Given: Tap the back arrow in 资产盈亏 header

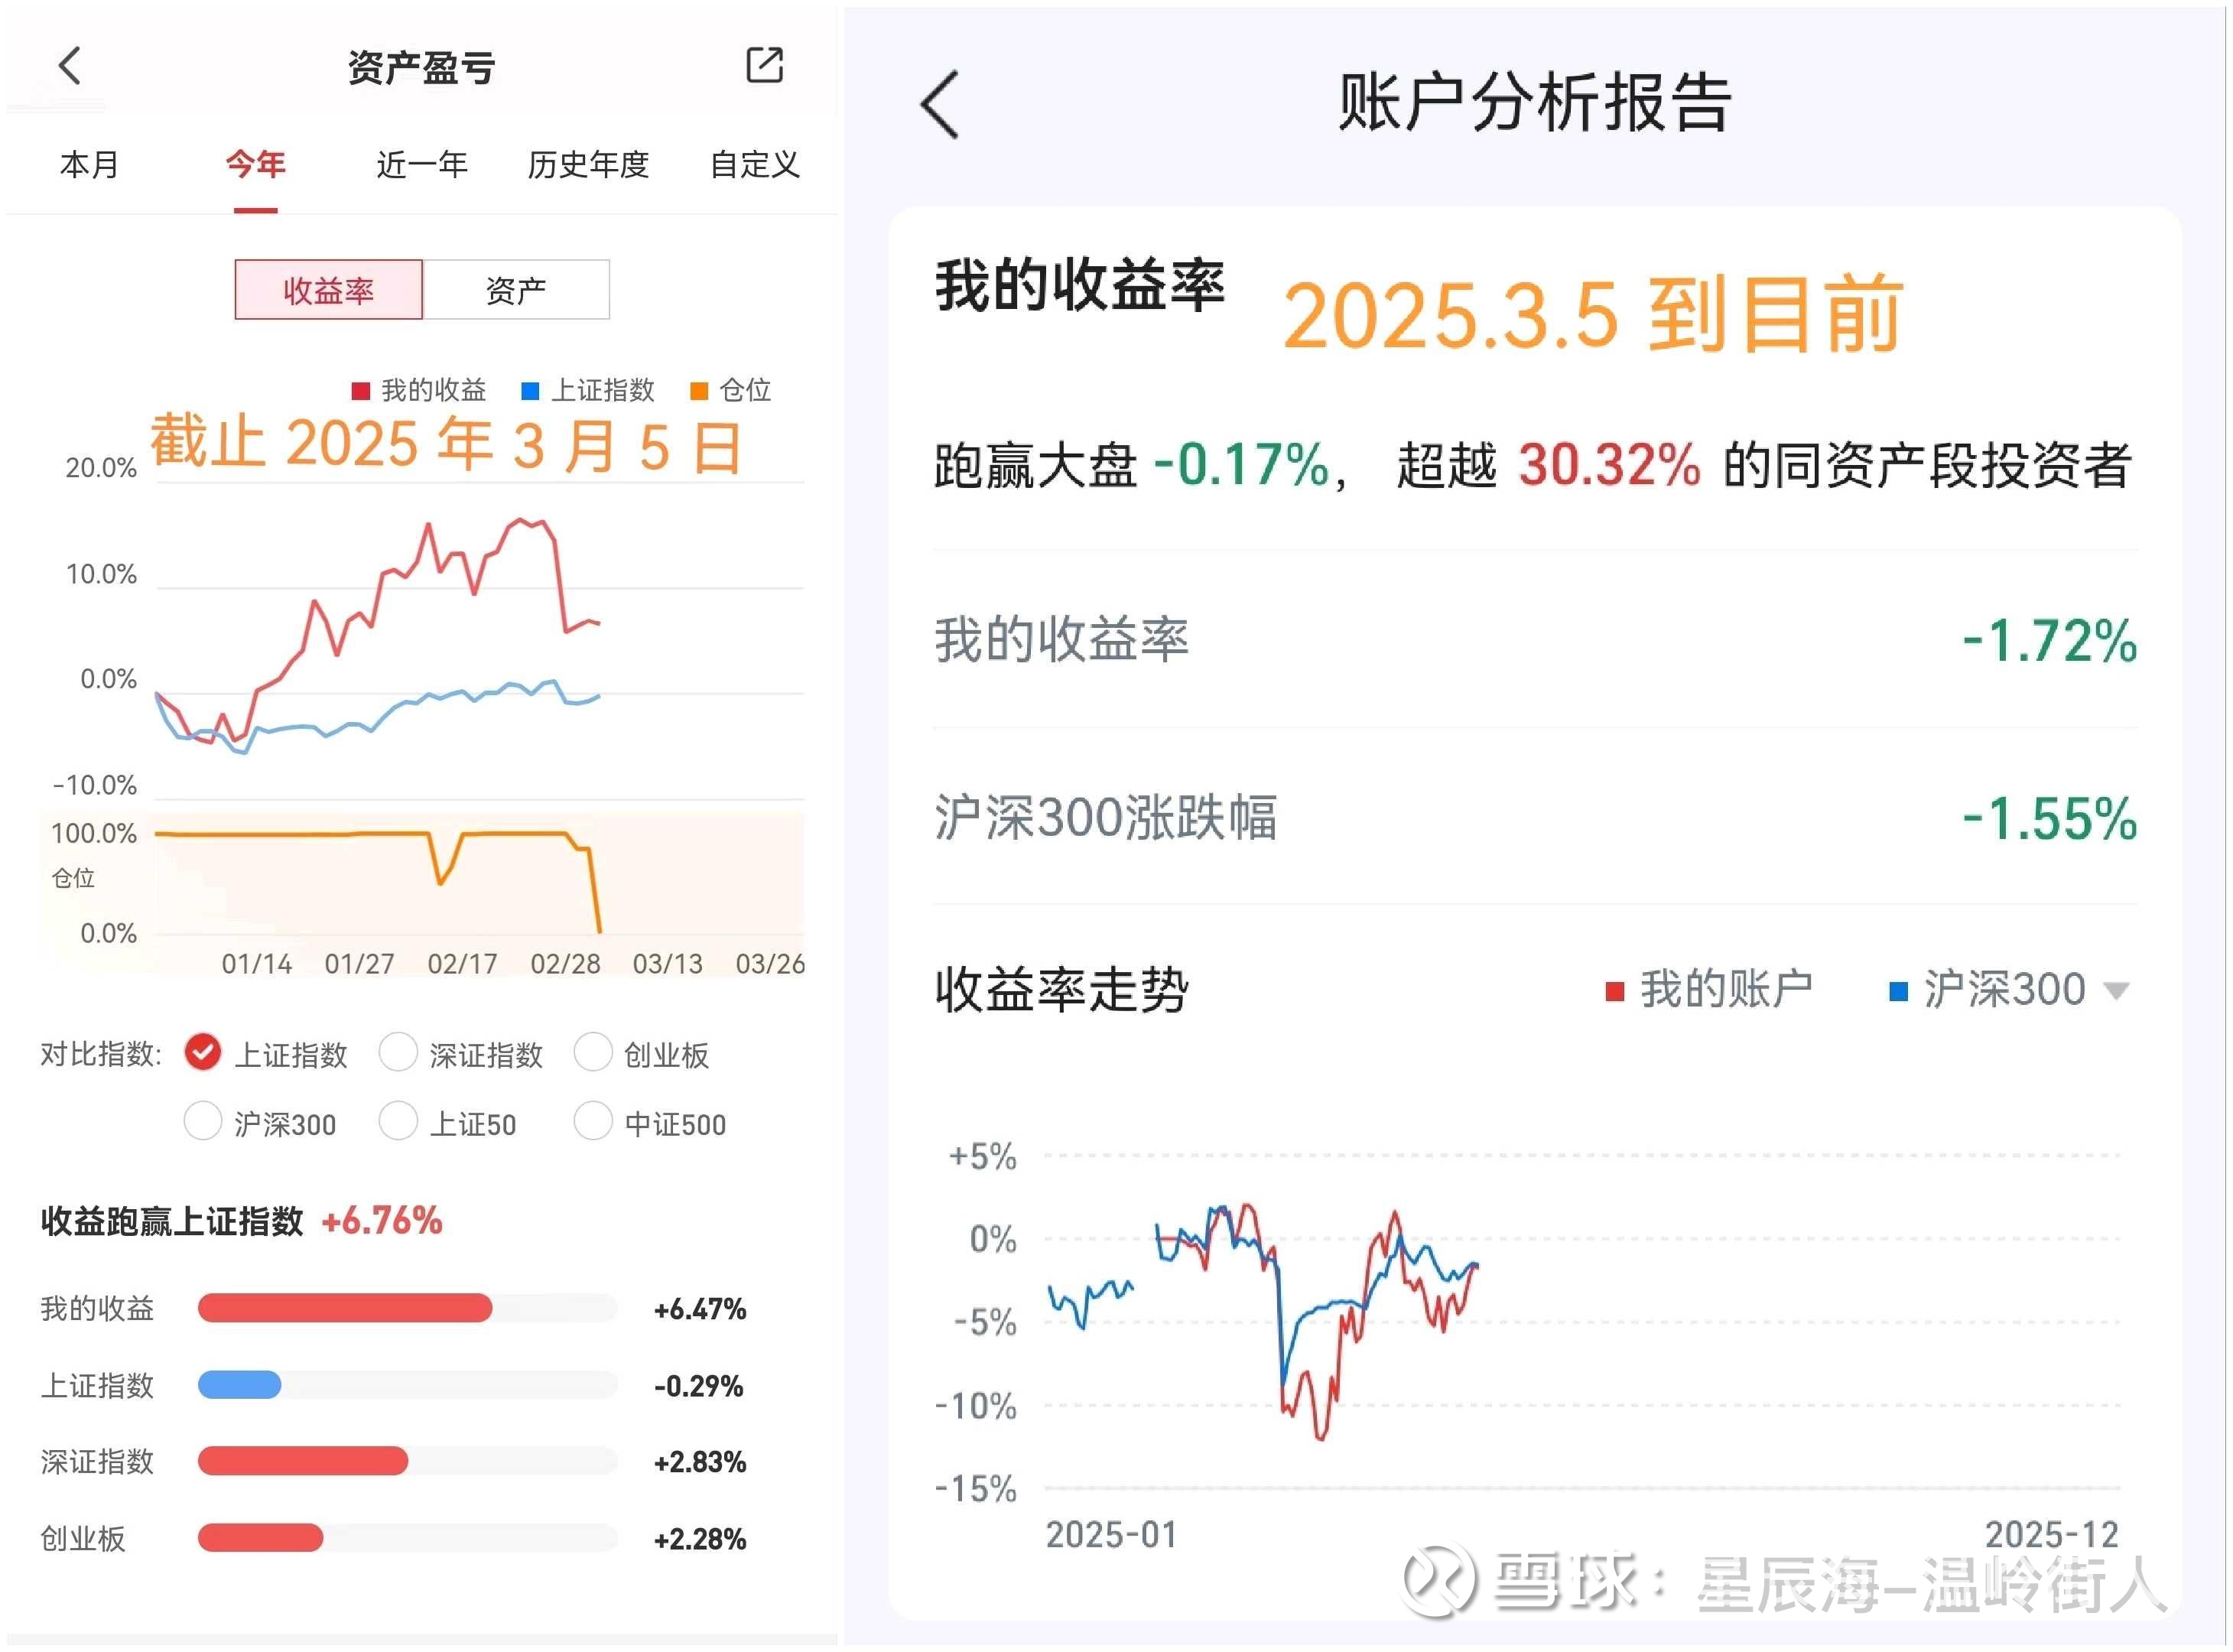Looking at the screenshot, I should pyautogui.click(x=69, y=66).
